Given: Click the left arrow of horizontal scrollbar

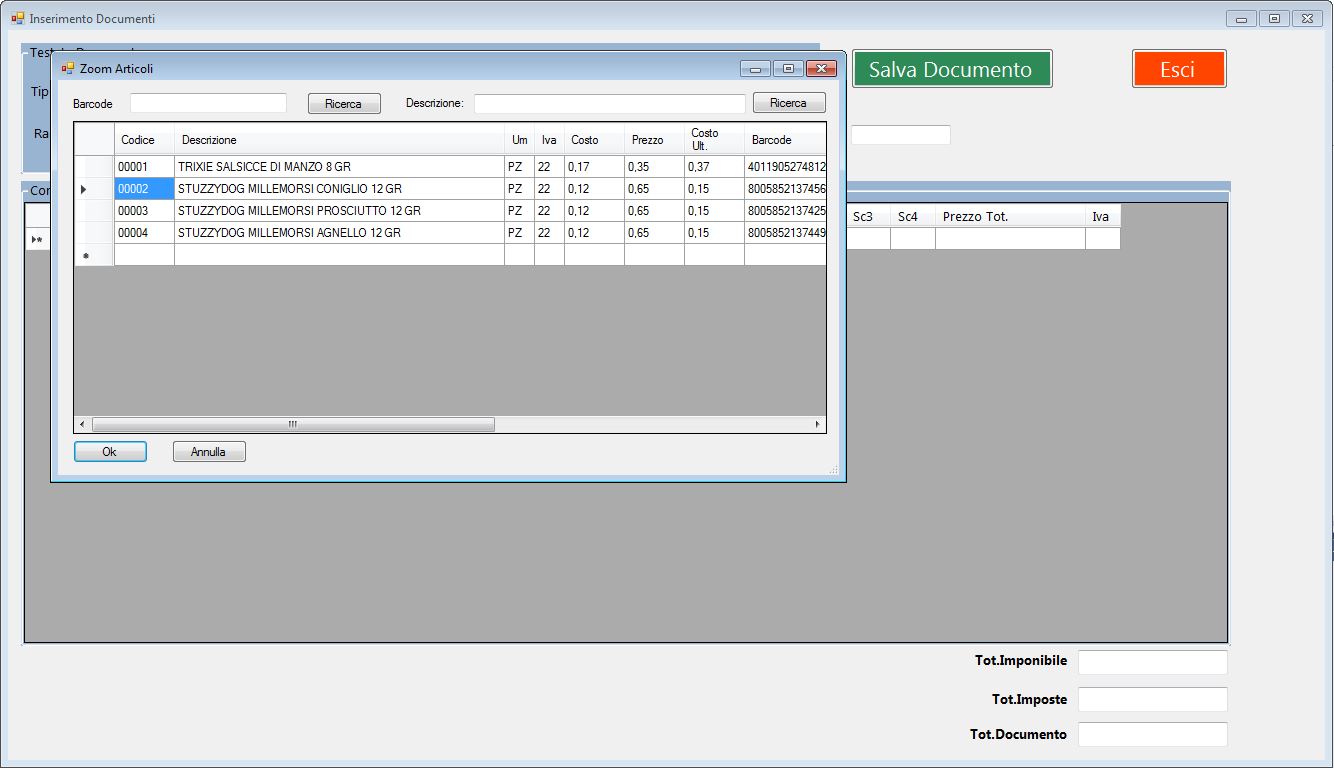Looking at the screenshot, I should click(82, 424).
